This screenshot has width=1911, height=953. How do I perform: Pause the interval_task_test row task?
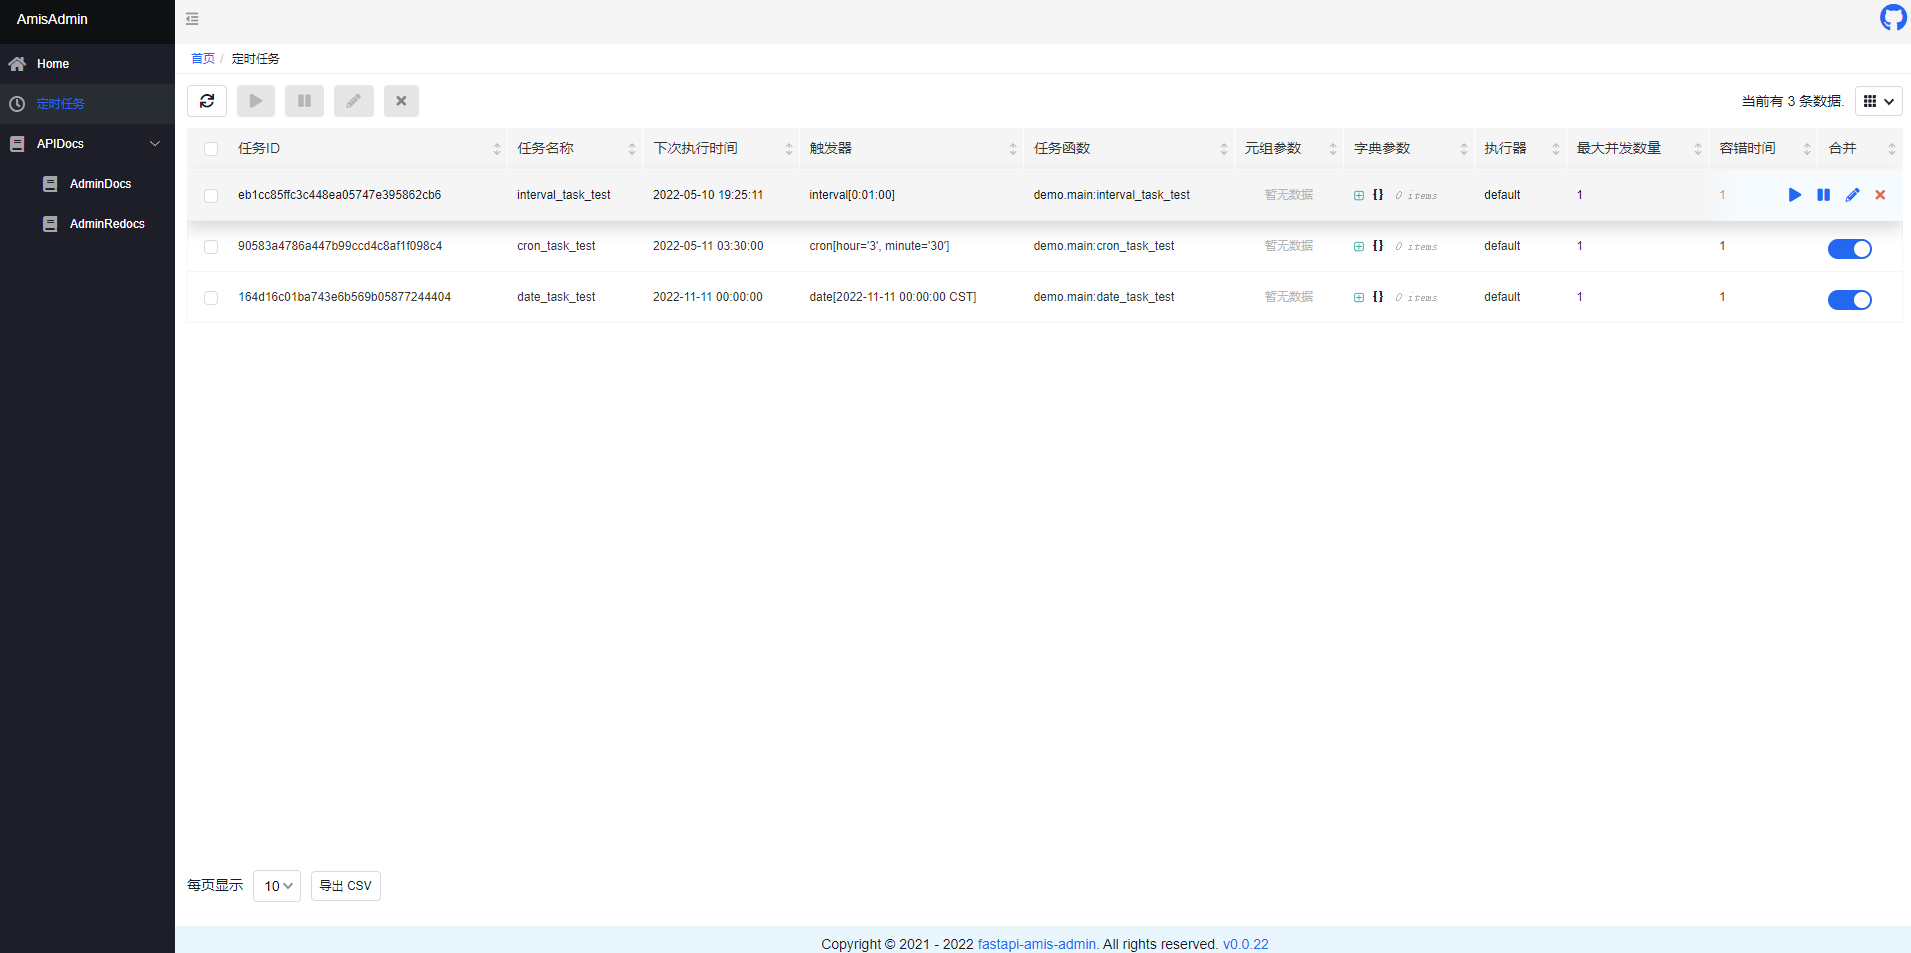point(1824,195)
